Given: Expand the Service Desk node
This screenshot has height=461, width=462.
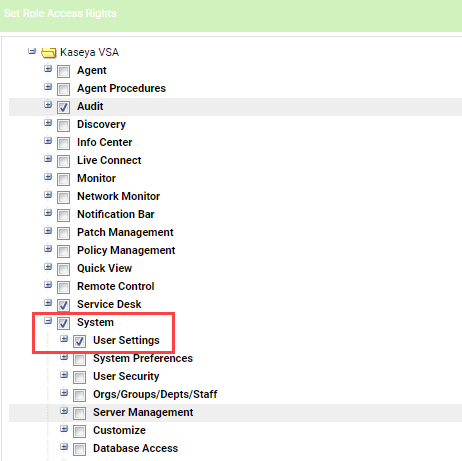Looking at the screenshot, I should click(48, 303).
